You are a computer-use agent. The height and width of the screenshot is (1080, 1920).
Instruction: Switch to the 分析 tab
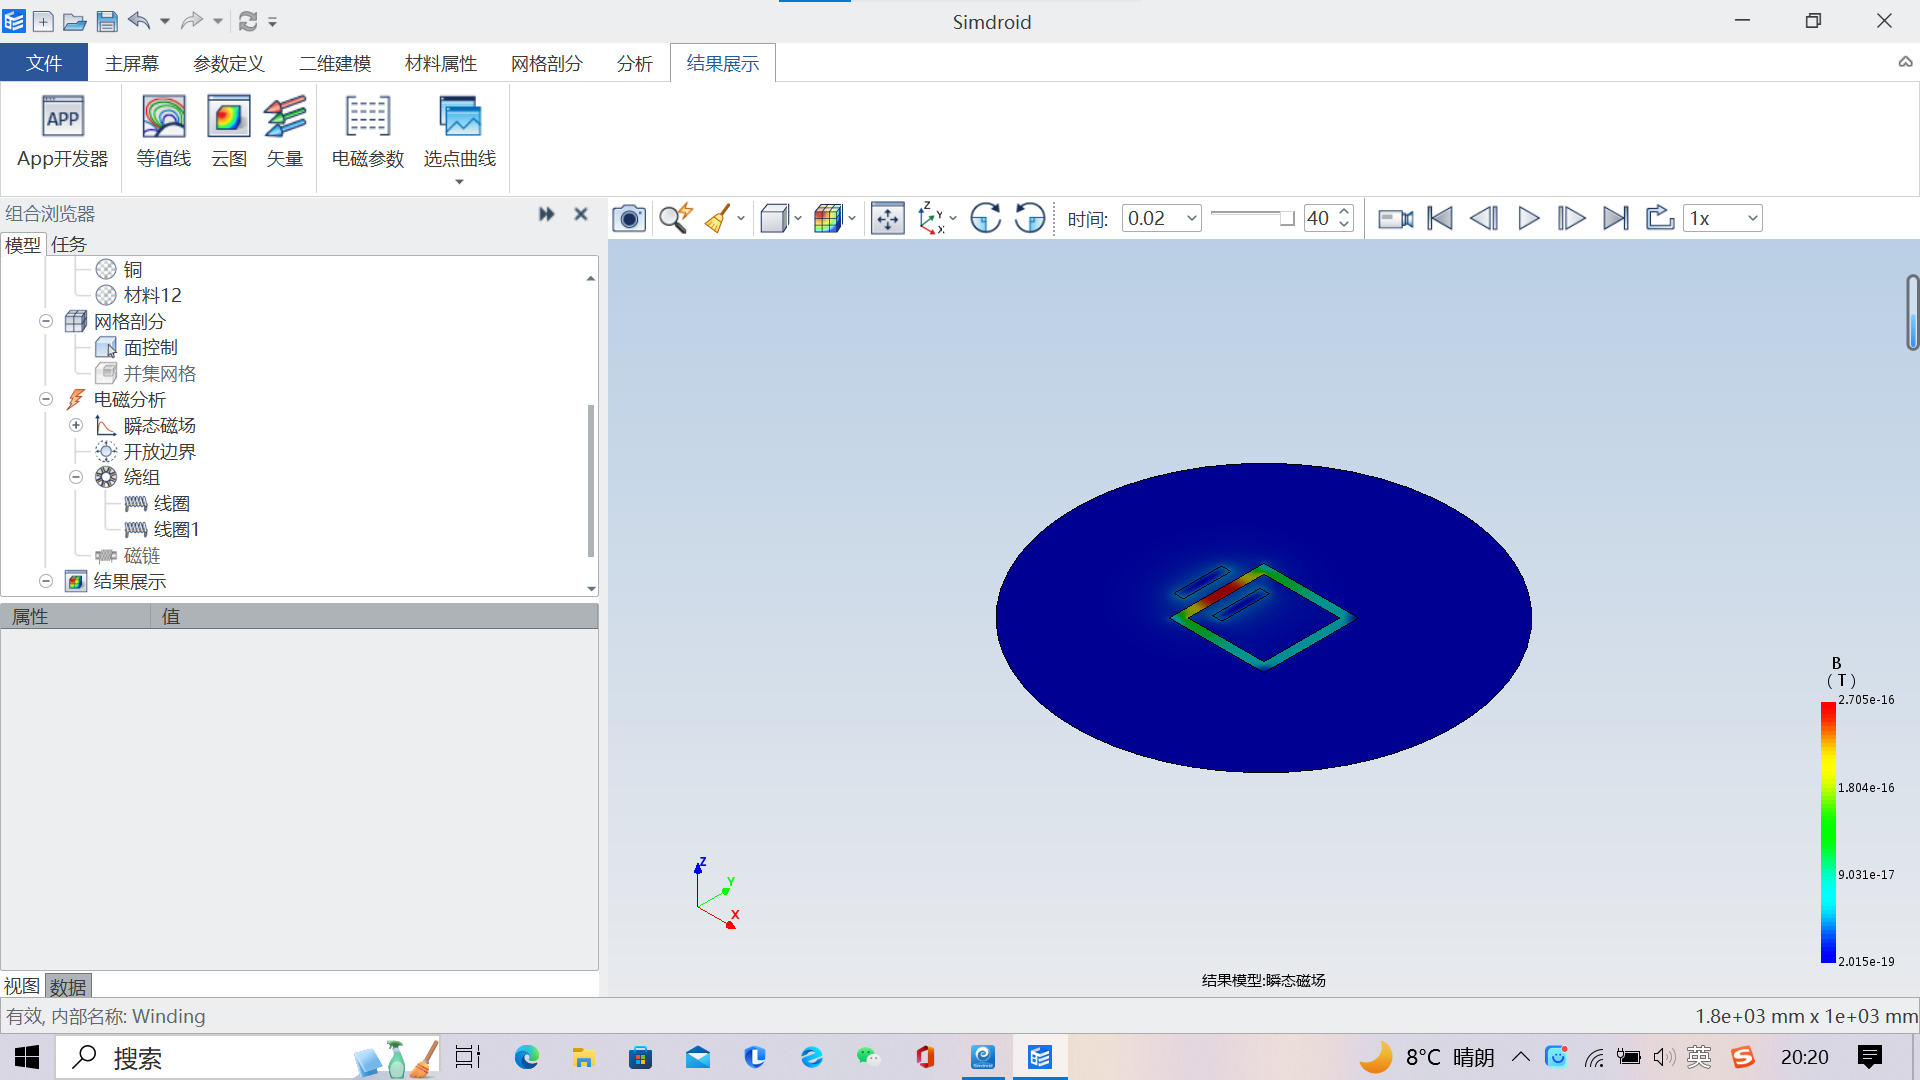pos(635,63)
